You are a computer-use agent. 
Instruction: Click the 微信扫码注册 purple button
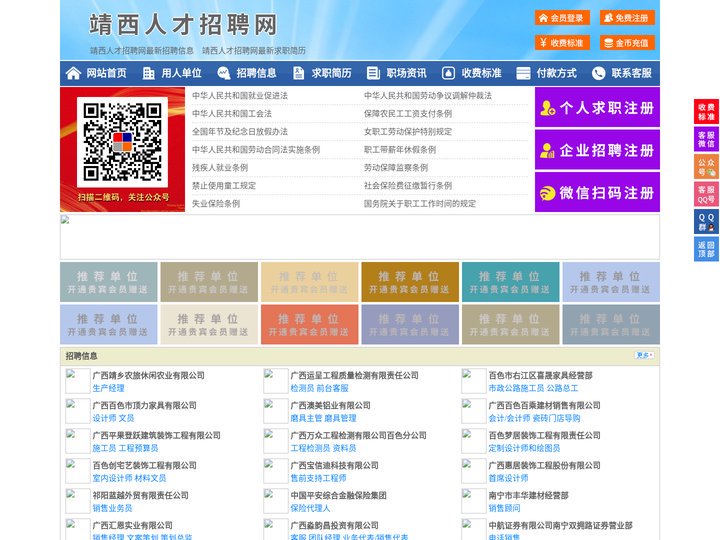coord(597,192)
